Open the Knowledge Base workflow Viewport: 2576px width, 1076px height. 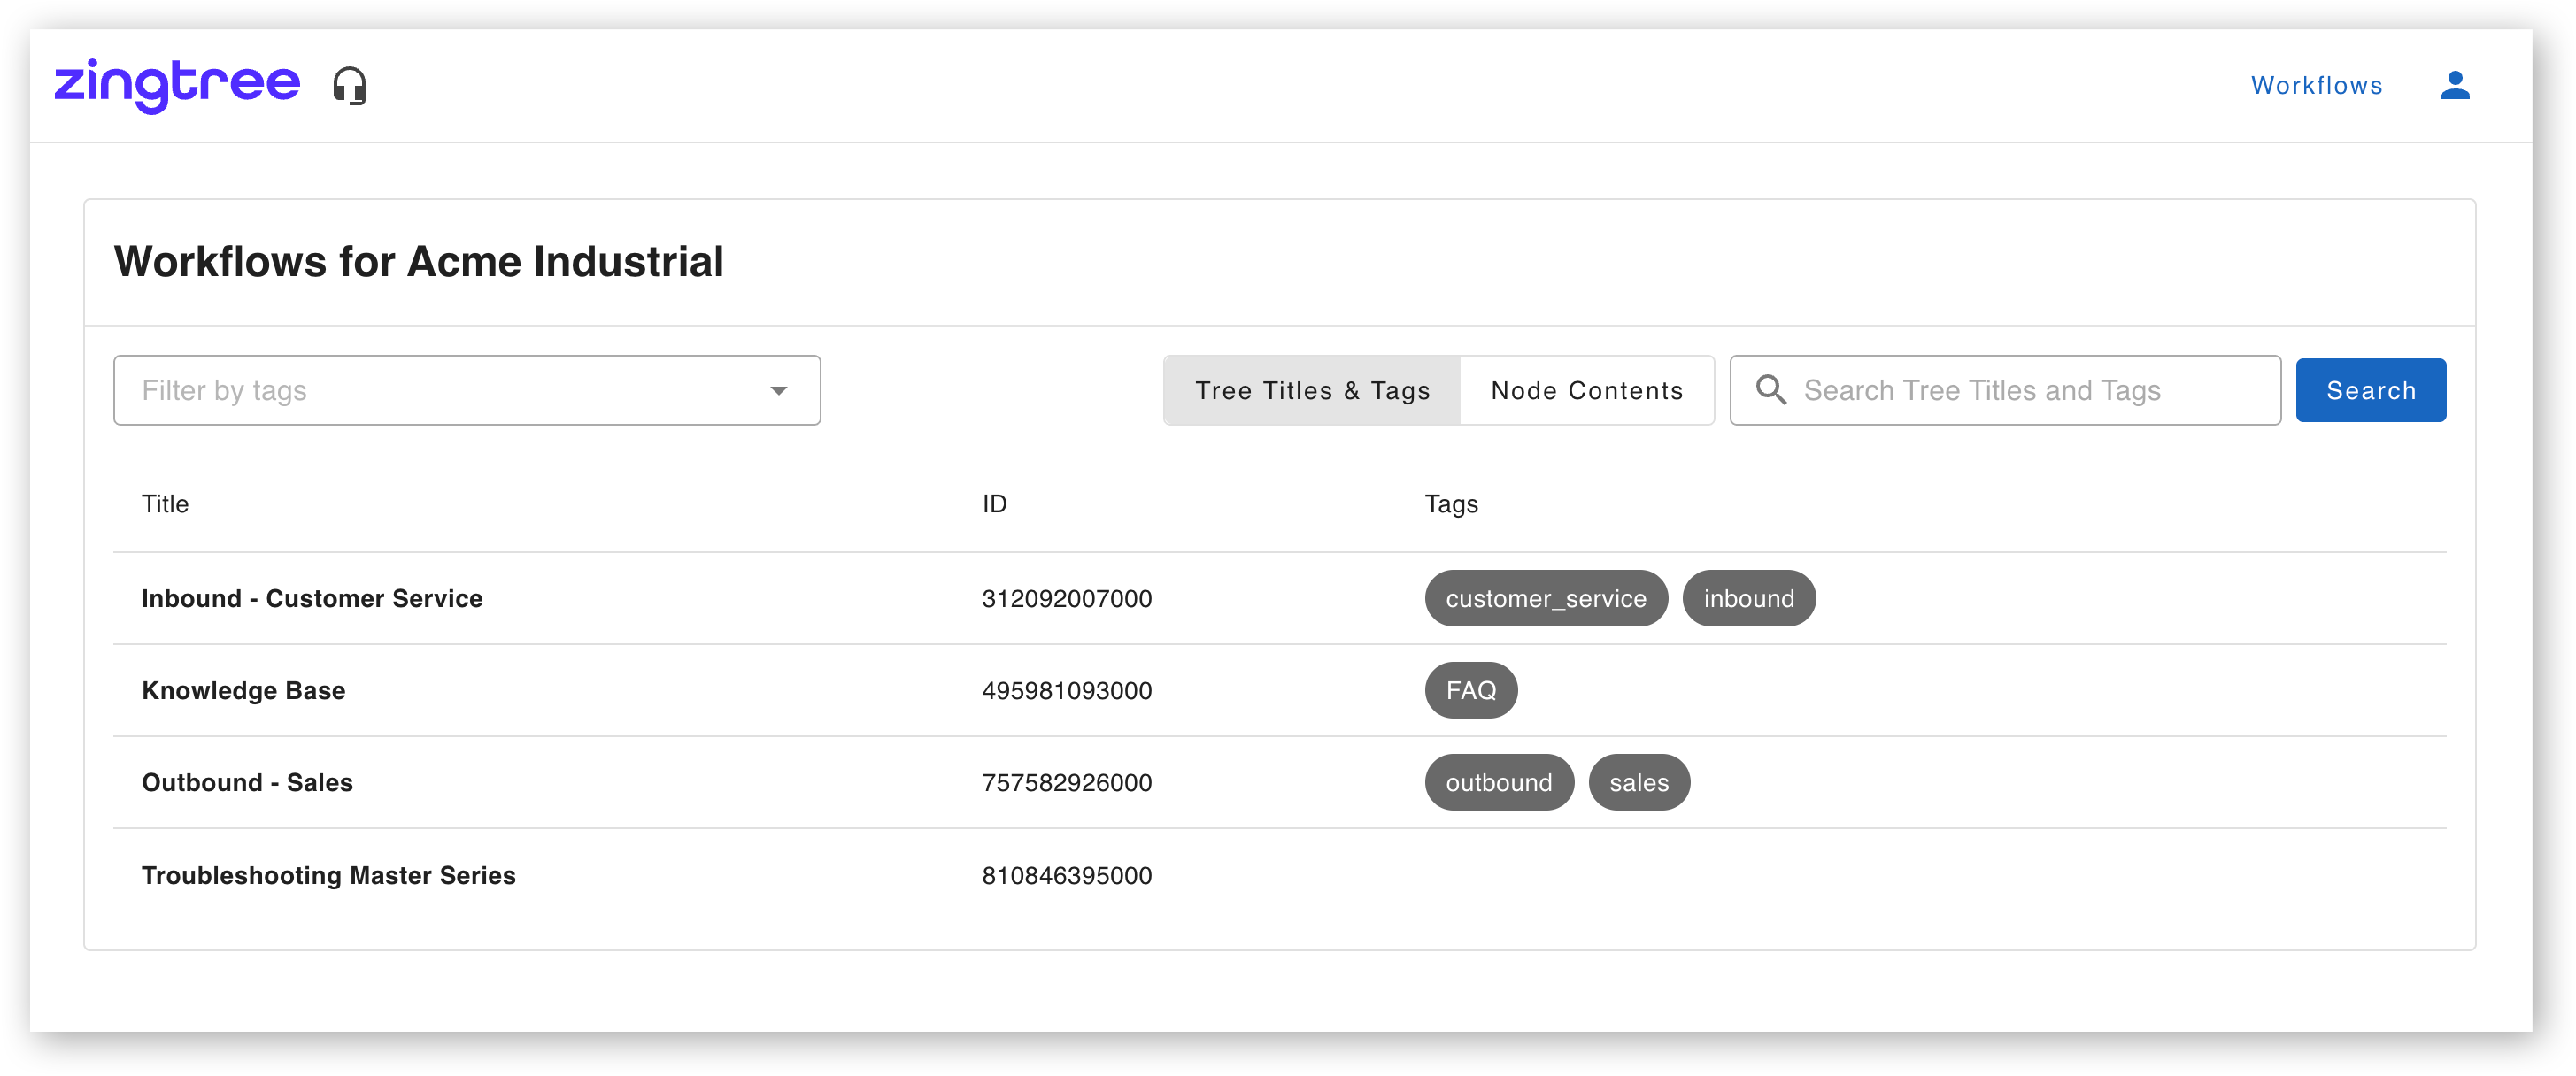[244, 691]
